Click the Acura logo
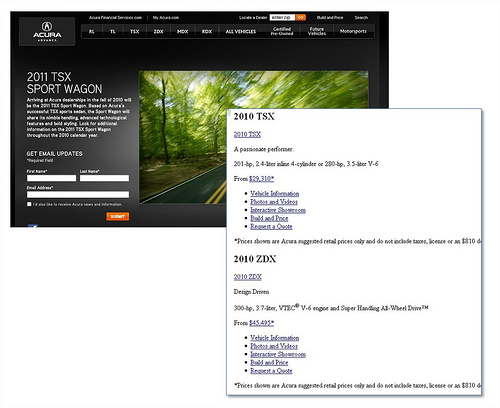 tap(47, 31)
